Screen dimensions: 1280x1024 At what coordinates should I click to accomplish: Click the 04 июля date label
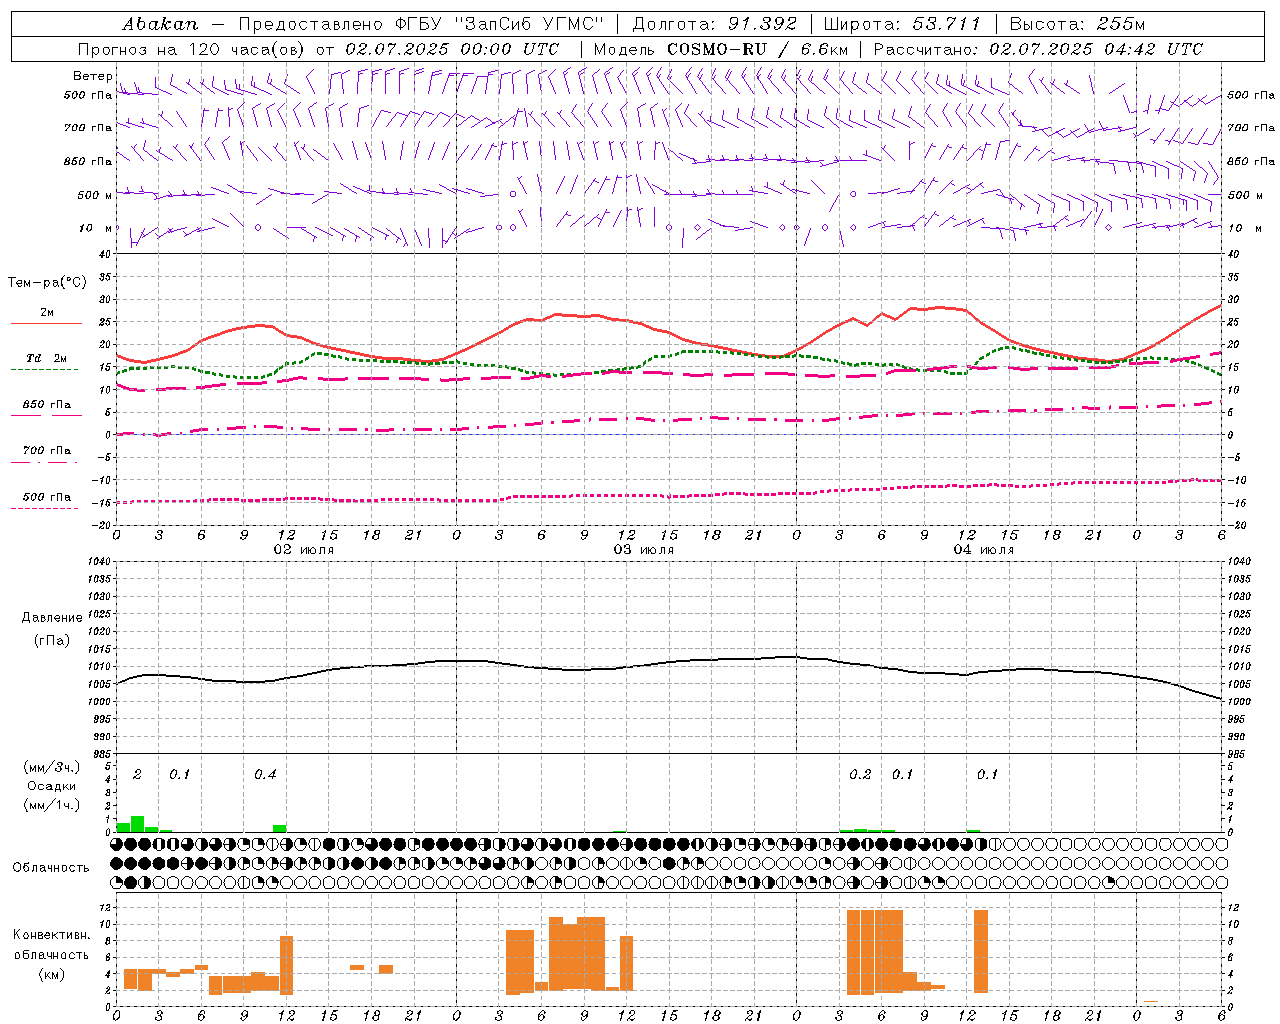coord(984,550)
